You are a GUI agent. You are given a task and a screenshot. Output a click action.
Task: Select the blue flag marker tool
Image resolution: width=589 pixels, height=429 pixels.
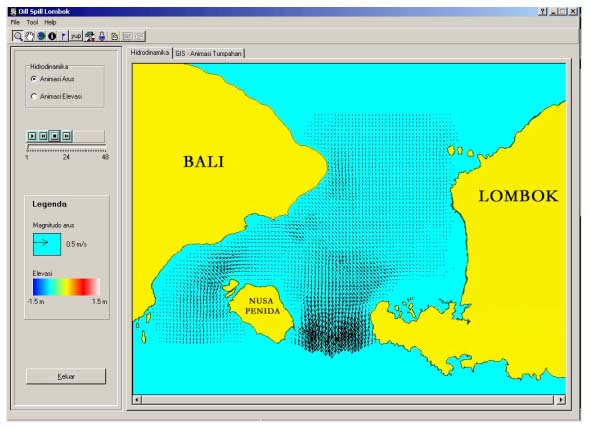[63, 36]
